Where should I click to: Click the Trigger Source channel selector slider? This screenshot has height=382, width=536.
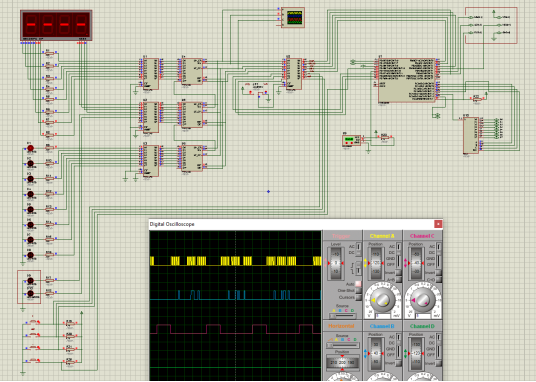[x=342, y=316]
